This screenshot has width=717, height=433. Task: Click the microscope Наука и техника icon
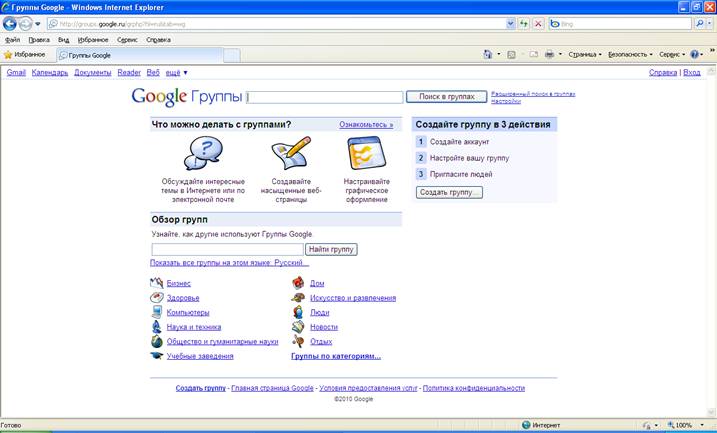156,327
